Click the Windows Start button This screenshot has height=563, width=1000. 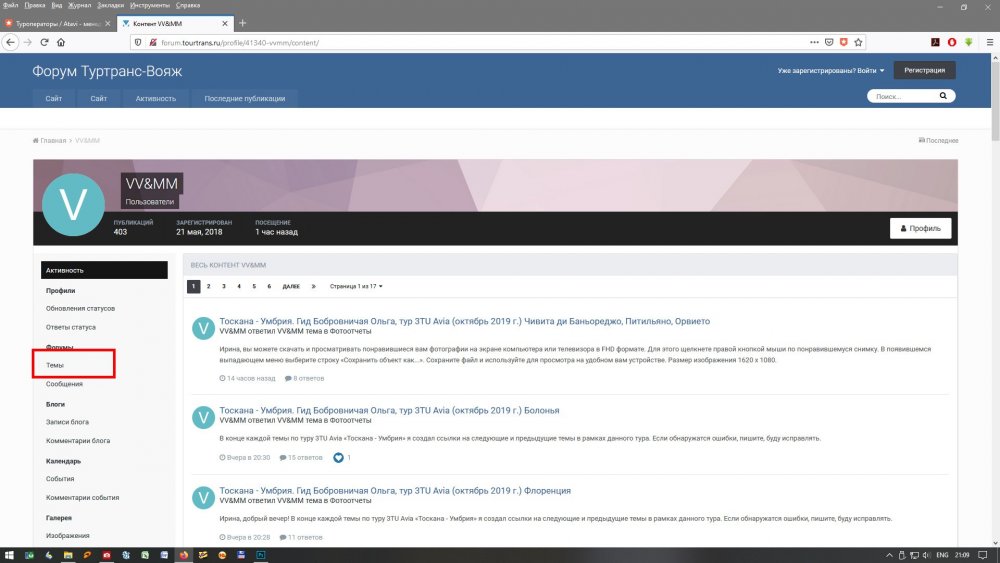9,554
